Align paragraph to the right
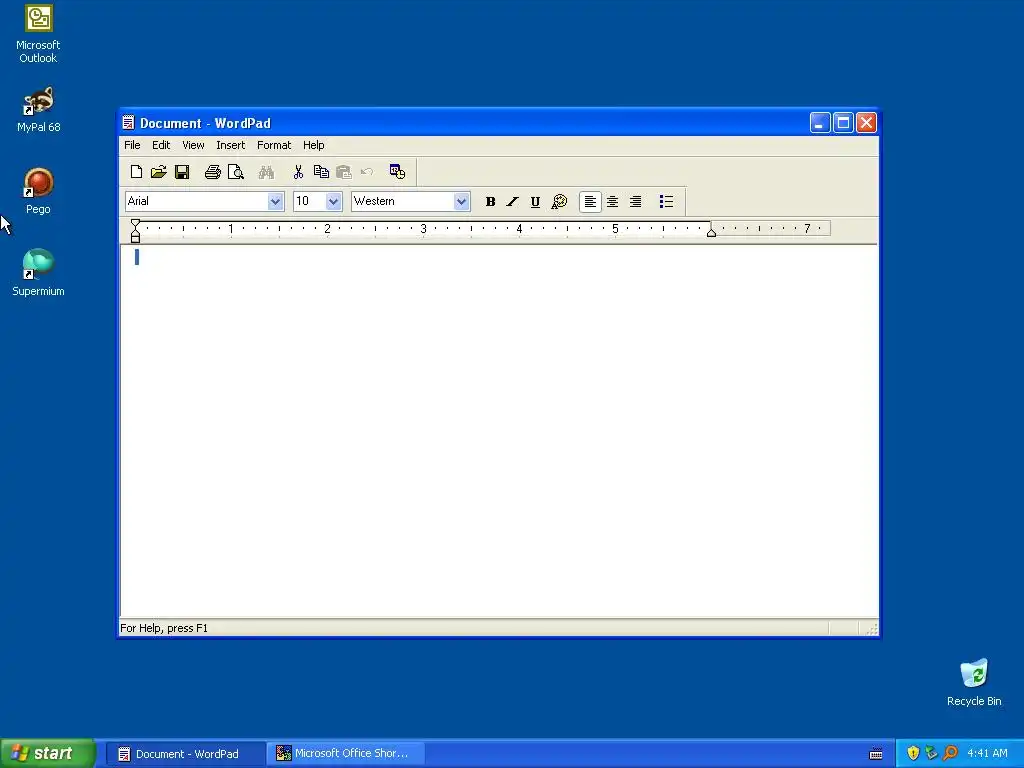The height and width of the screenshot is (768, 1024). point(635,202)
